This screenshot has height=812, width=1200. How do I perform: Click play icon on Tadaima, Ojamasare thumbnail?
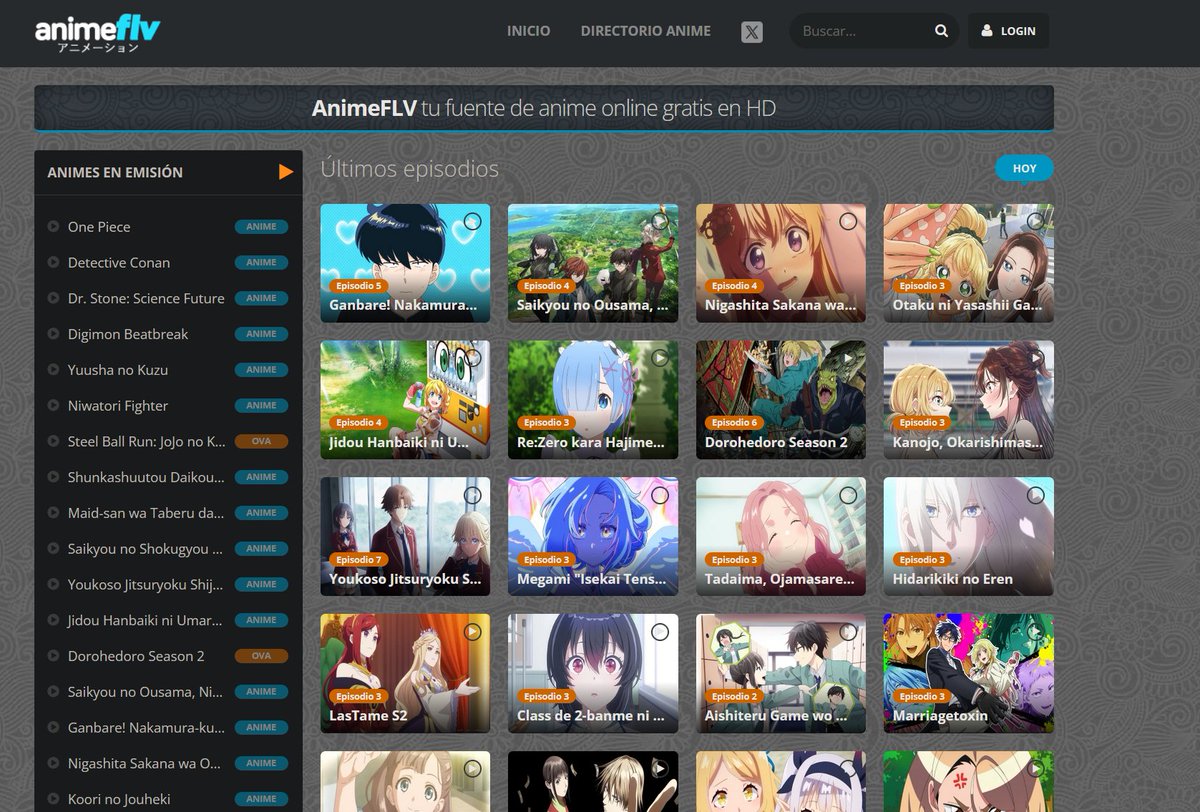848,495
